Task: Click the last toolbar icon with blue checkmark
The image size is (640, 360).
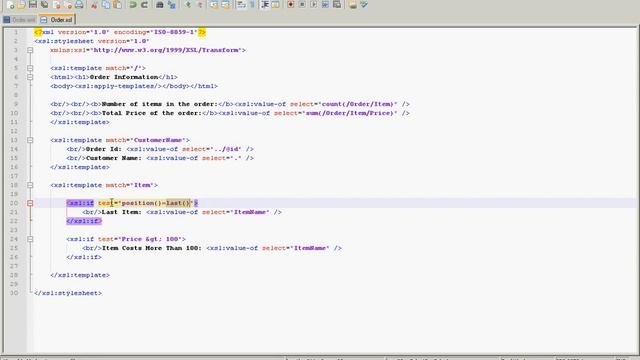Action: pyautogui.click(x=364, y=5)
